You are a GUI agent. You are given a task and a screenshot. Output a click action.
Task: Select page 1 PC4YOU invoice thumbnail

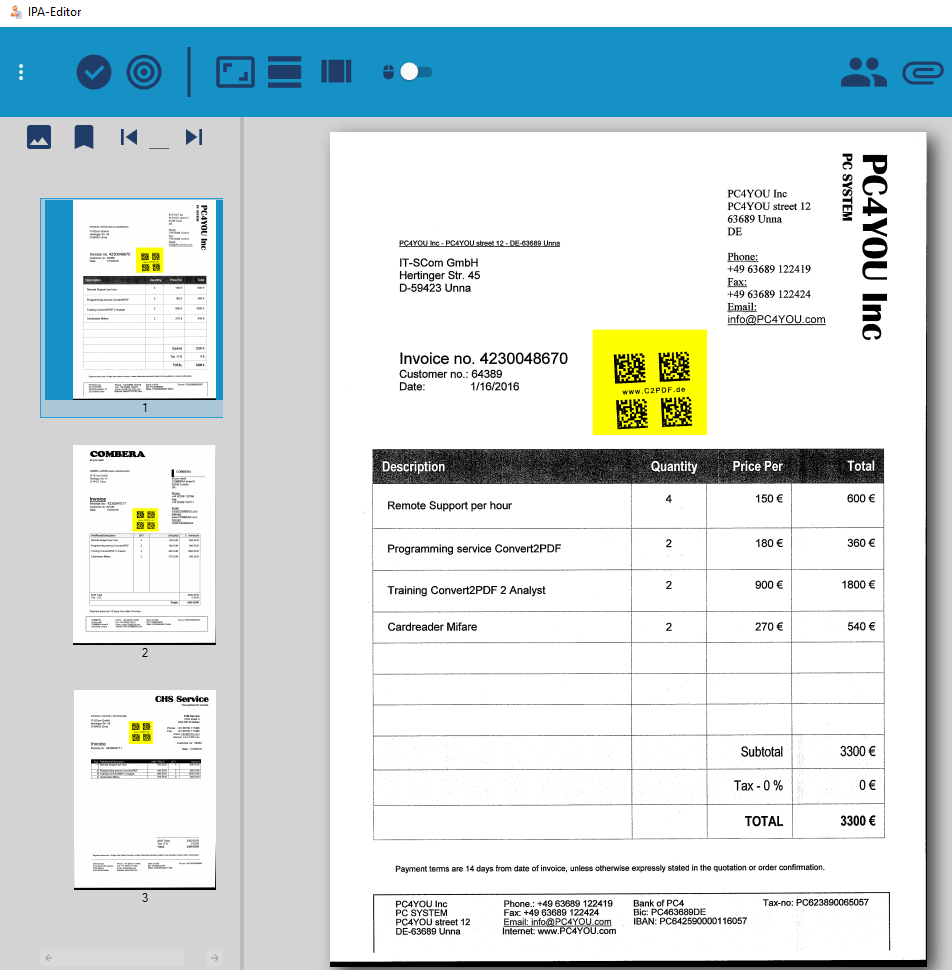coord(145,299)
